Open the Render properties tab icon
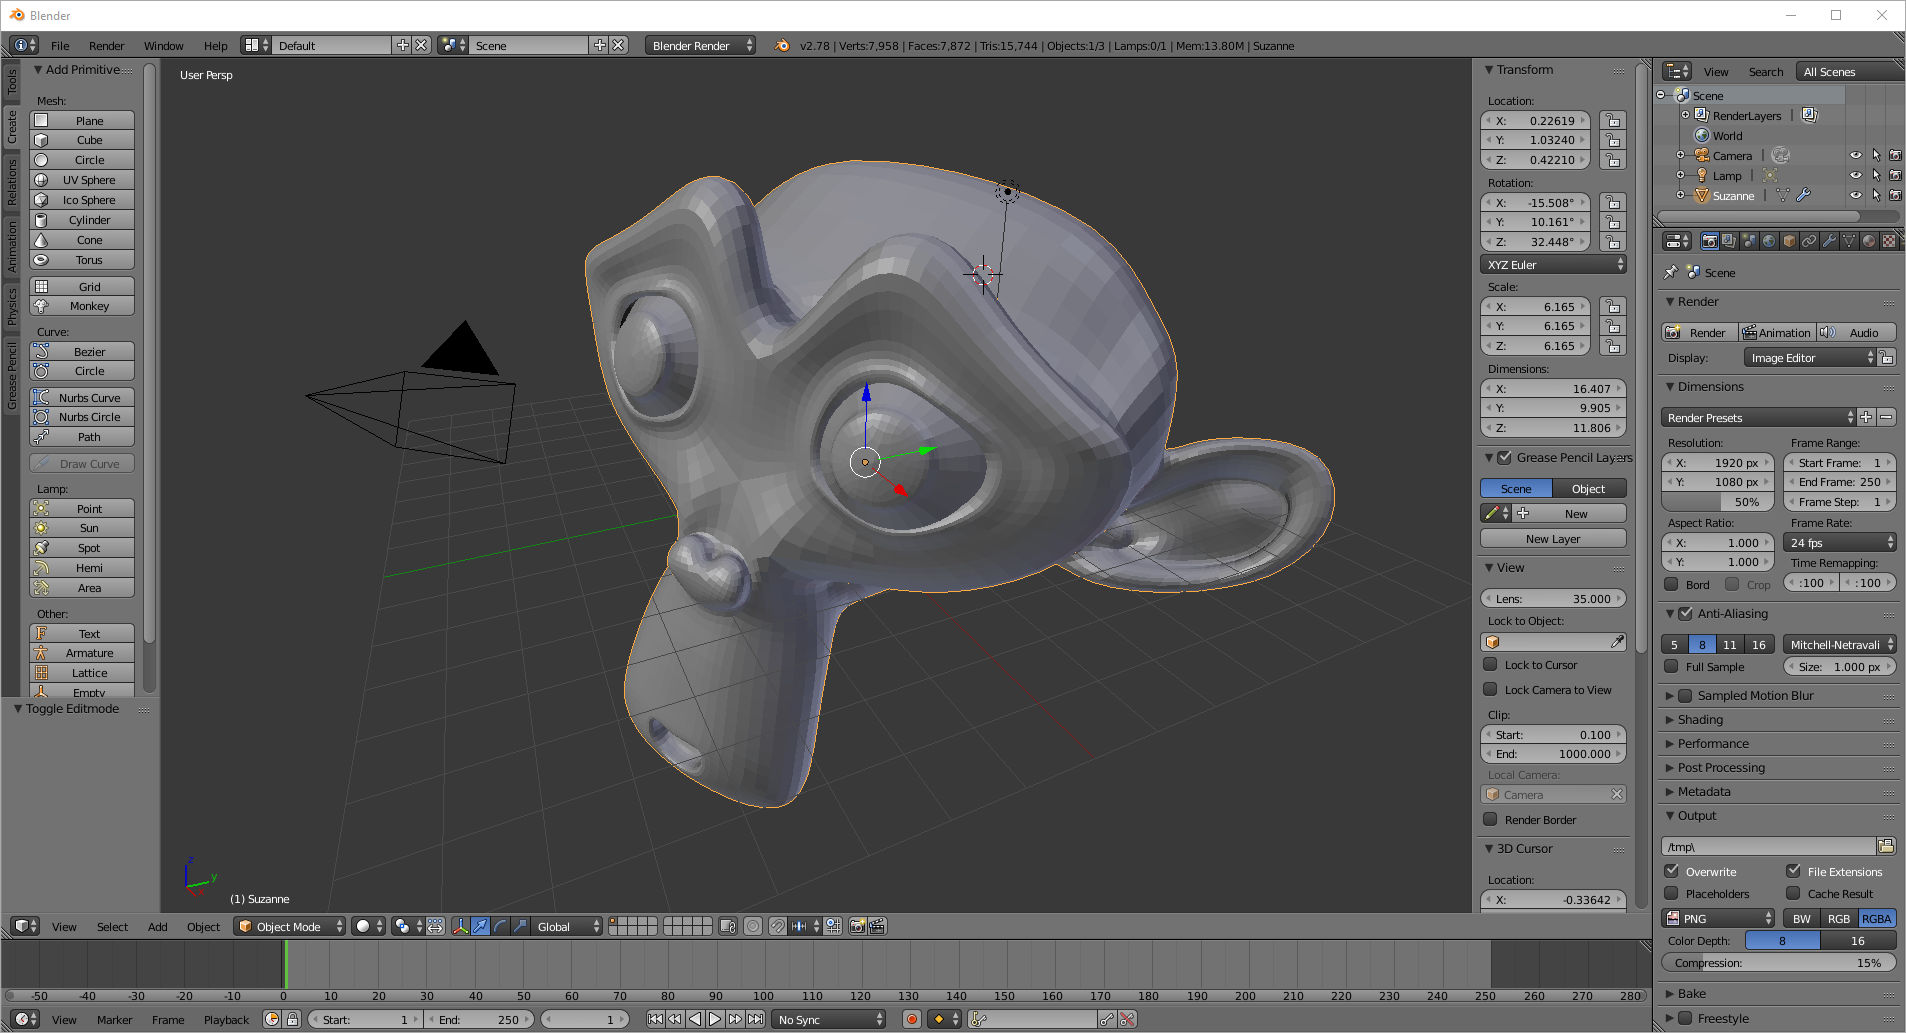Viewport: 1906px width, 1033px height. click(1709, 241)
